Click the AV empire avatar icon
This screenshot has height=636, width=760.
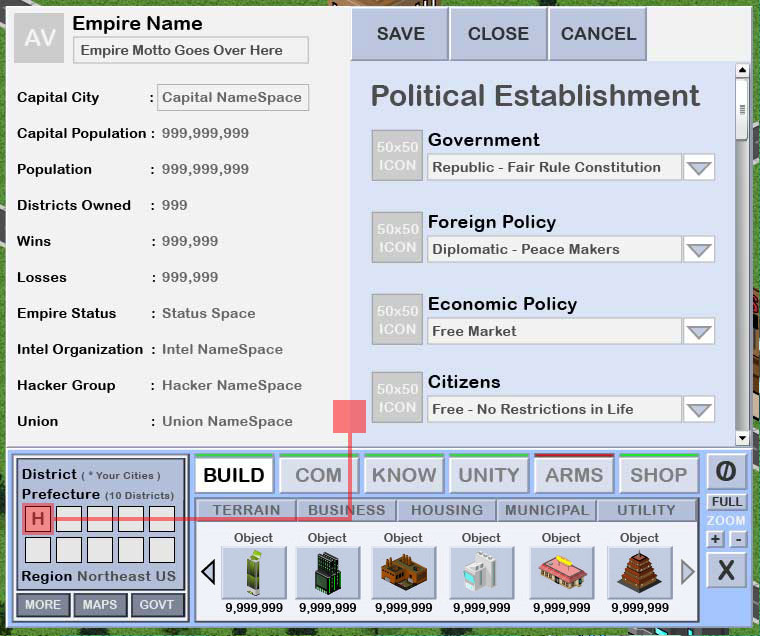coord(39,38)
